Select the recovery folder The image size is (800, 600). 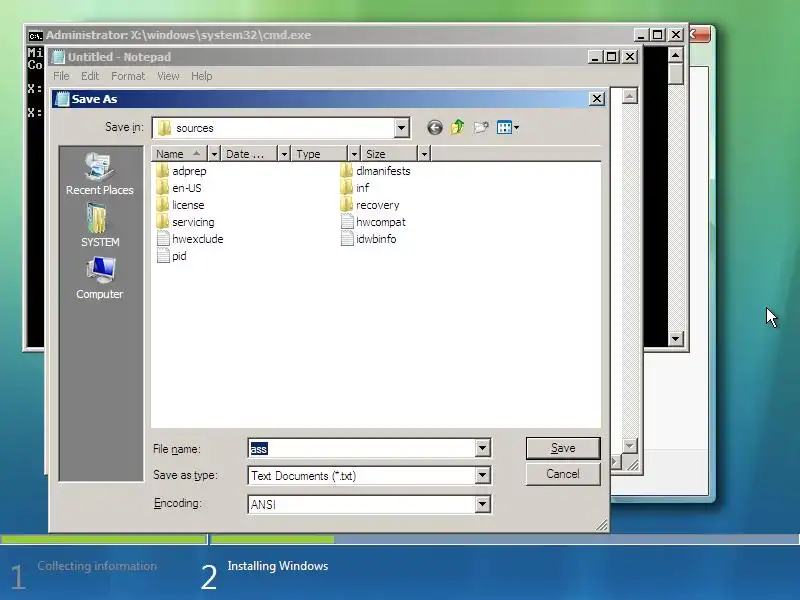[x=370, y=205]
